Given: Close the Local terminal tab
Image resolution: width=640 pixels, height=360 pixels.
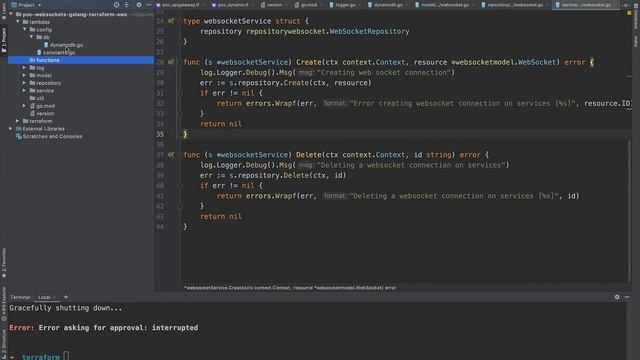Looking at the screenshot, I should pyautogui.click(x=55, y=298).
